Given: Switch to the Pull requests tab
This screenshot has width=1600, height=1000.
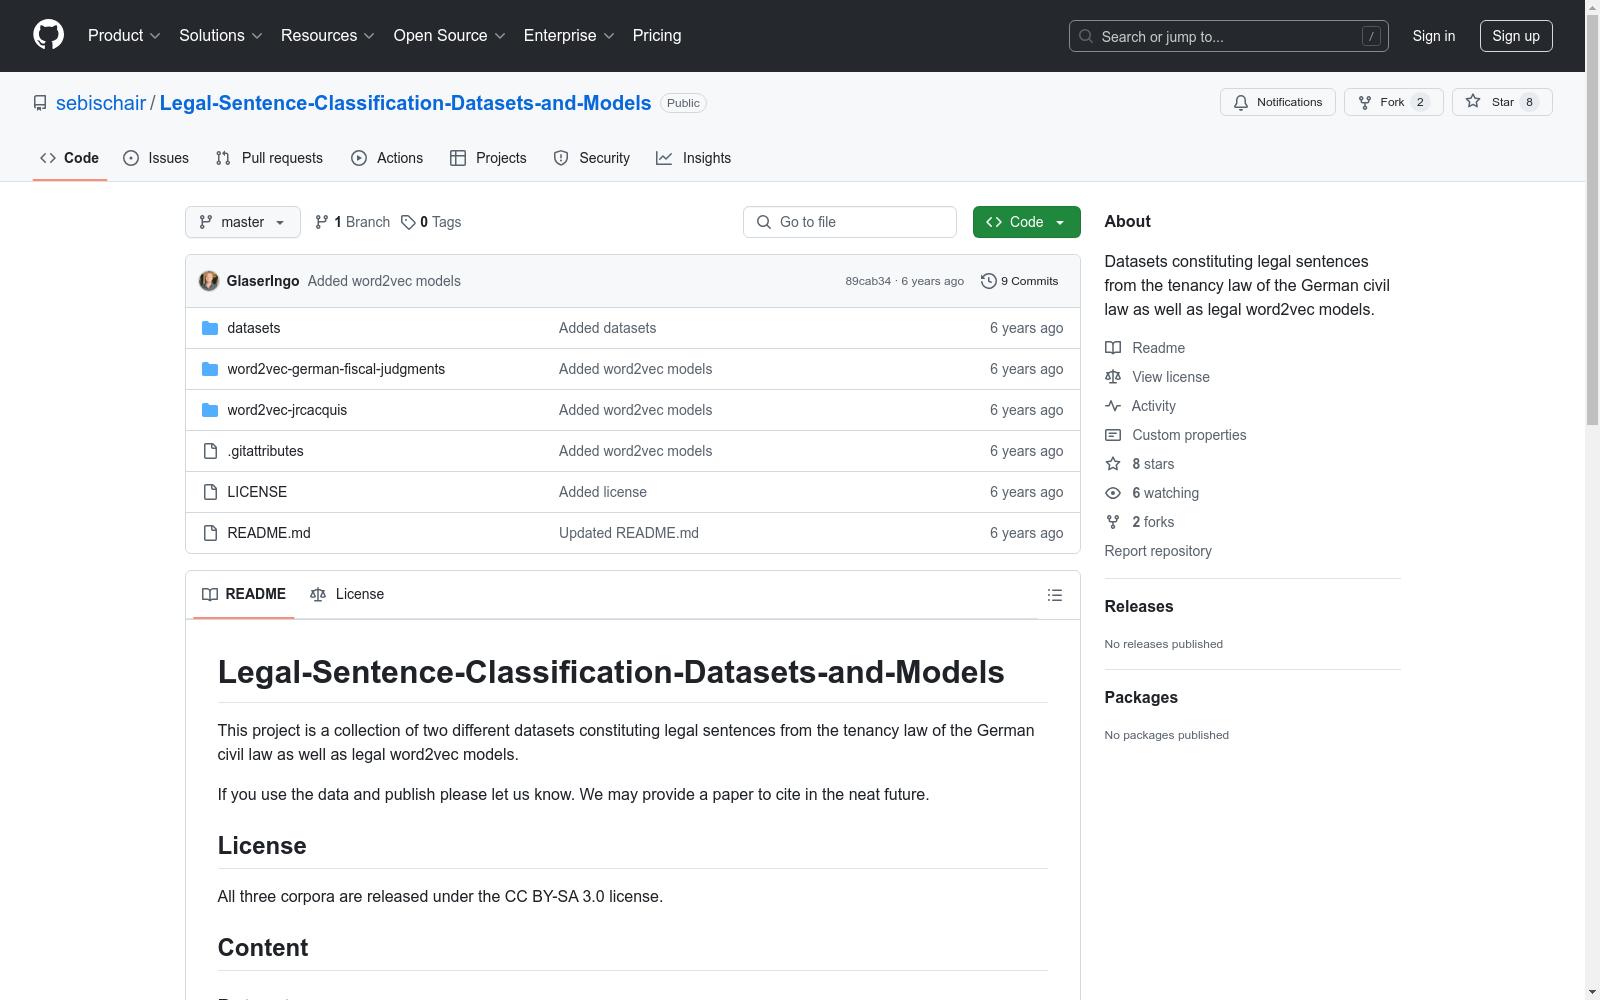Looking at the screenshot, I should click(x=269, y=158).
